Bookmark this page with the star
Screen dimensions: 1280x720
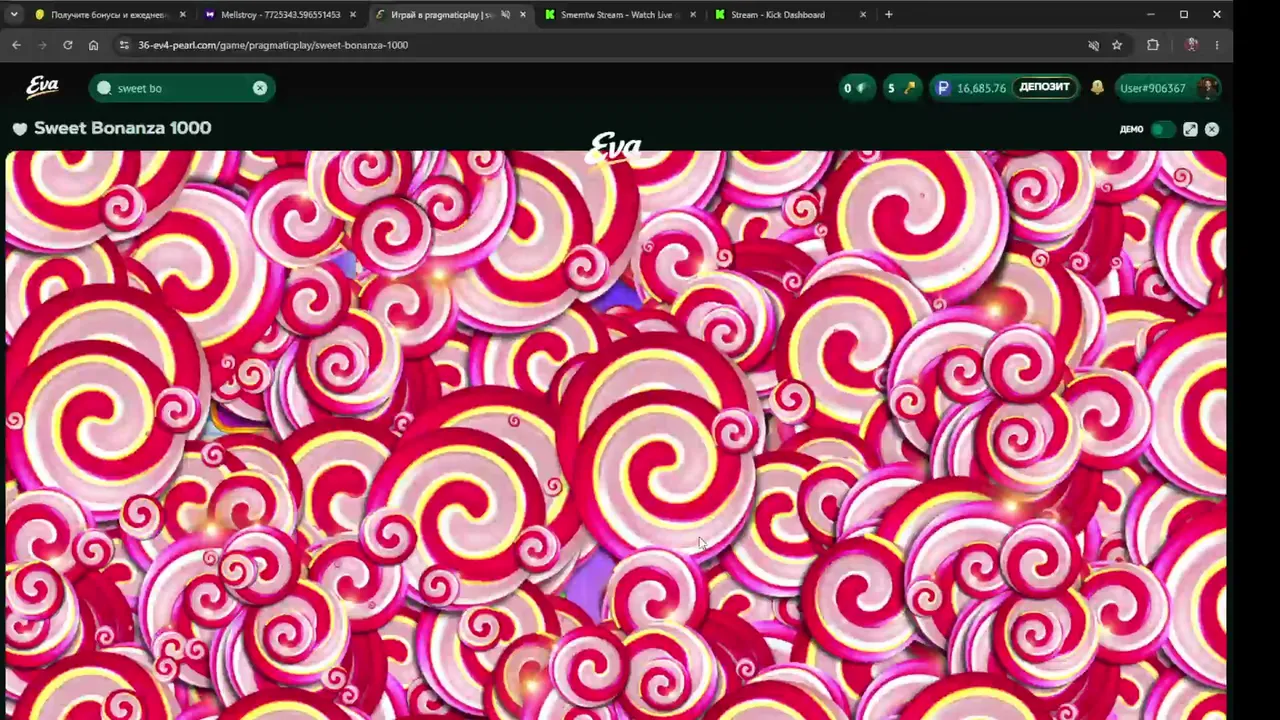[x=1117, y=45]
